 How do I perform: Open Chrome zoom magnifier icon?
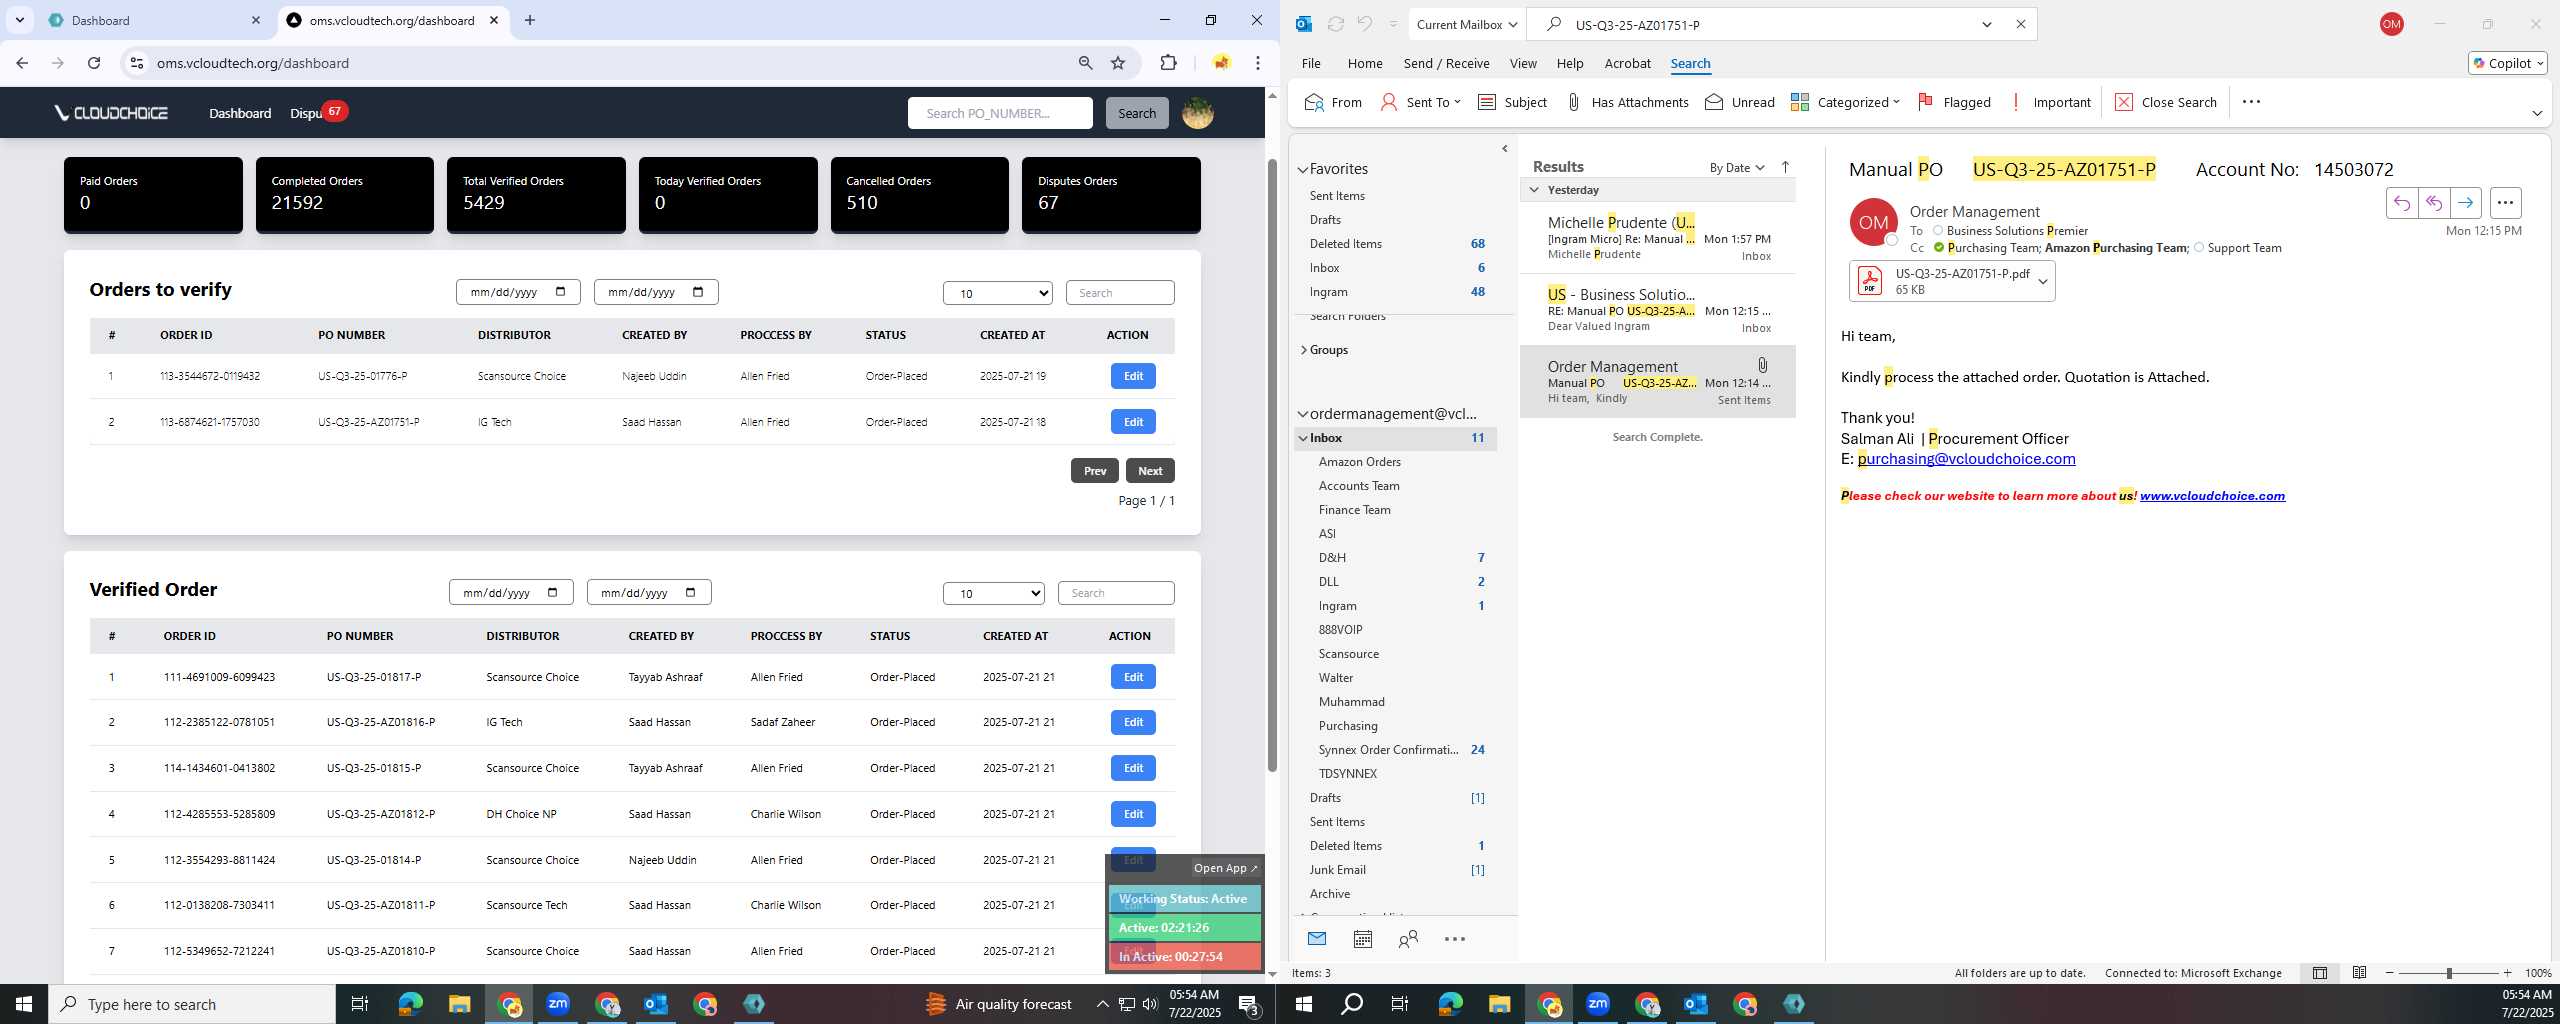click(1085, 63)
